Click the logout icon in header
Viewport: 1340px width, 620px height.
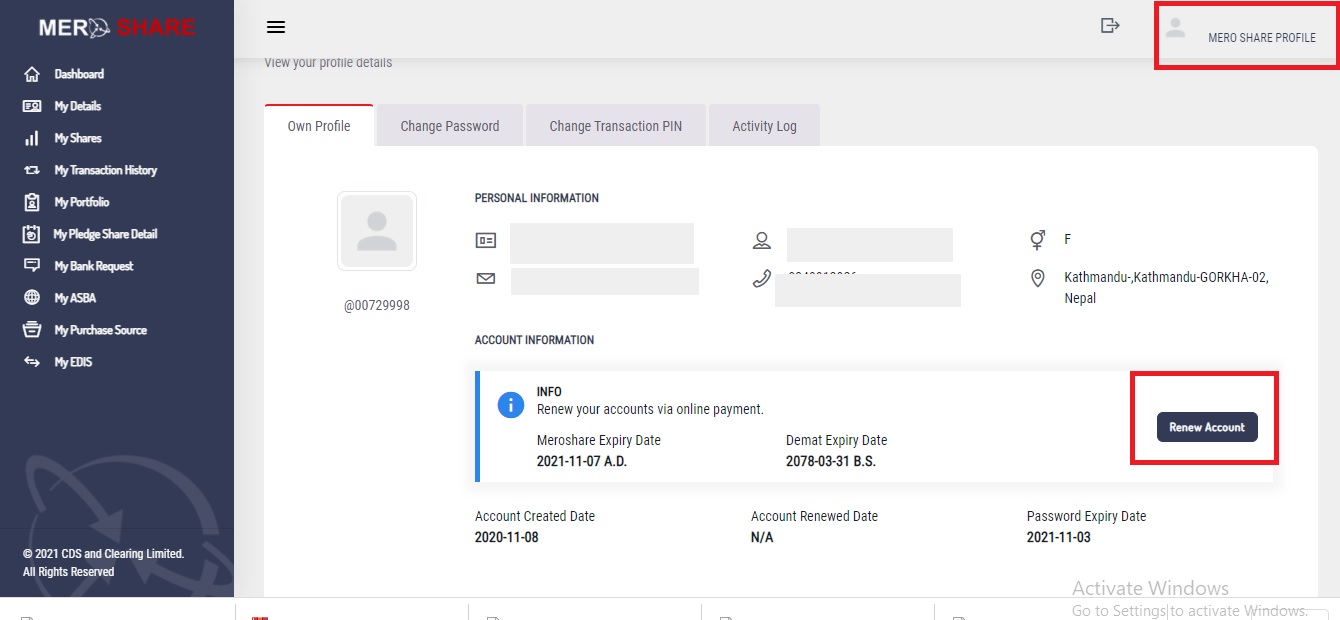[1109, 26]
